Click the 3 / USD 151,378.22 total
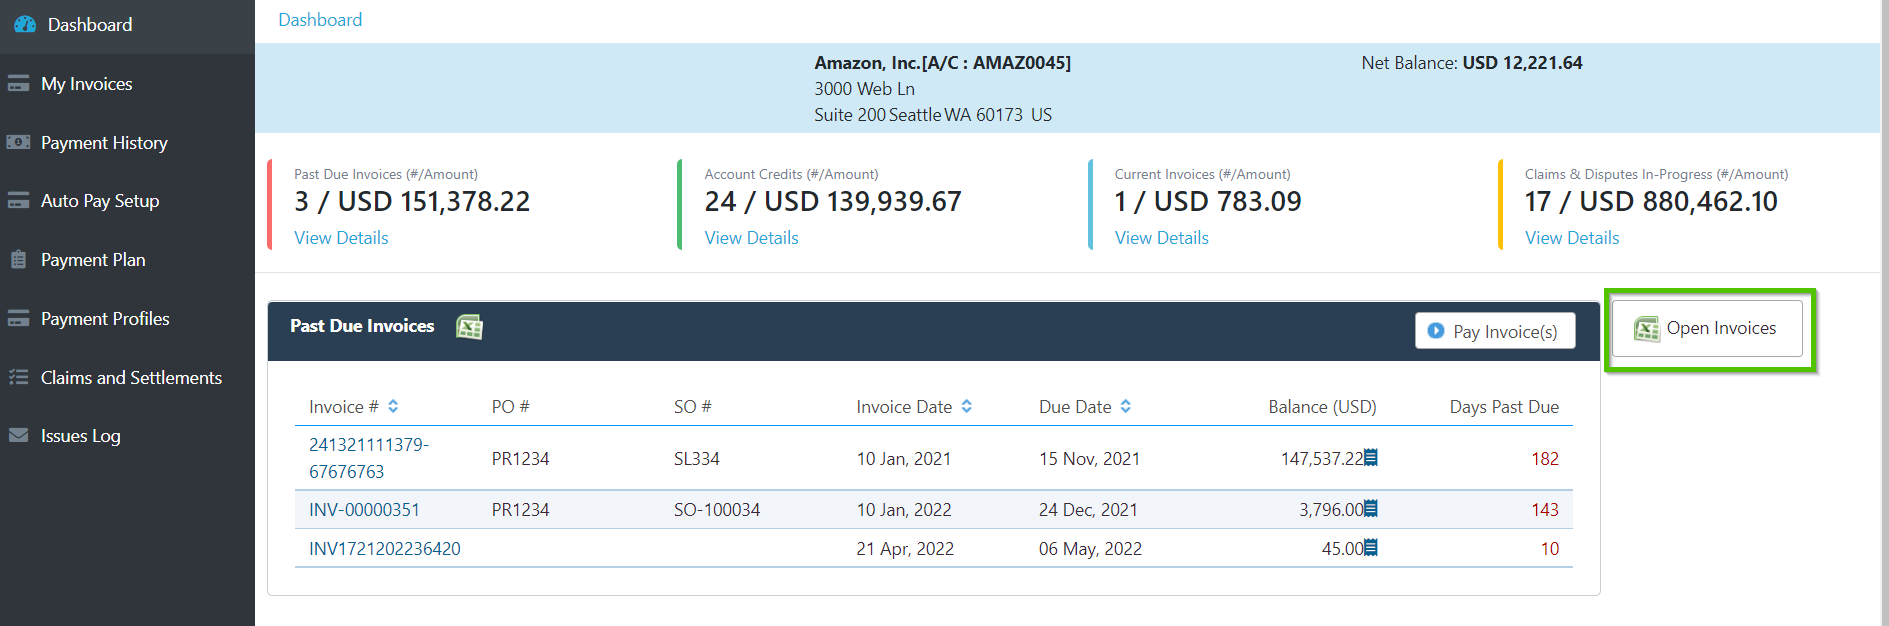The height and width of the screenshot is (626, 1889). click(x=412, y=202)
